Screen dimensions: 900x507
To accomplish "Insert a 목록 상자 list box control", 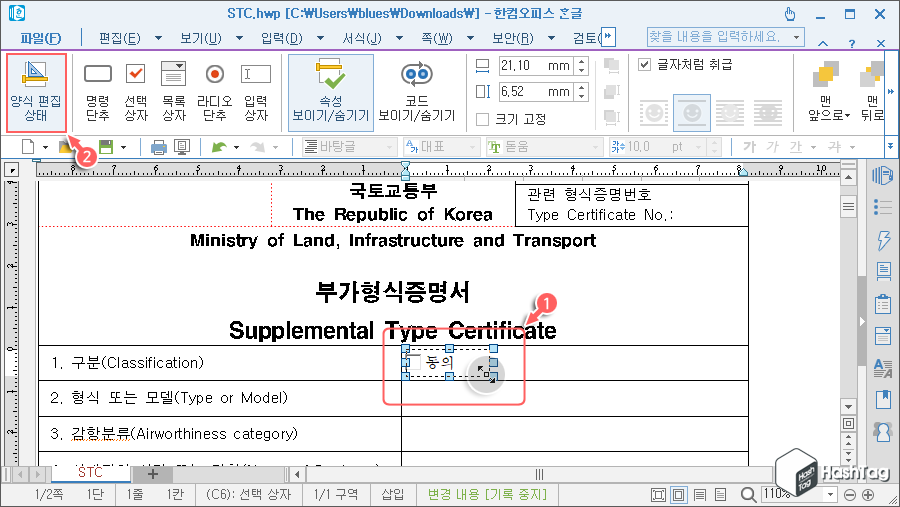I will click(173, 92).
